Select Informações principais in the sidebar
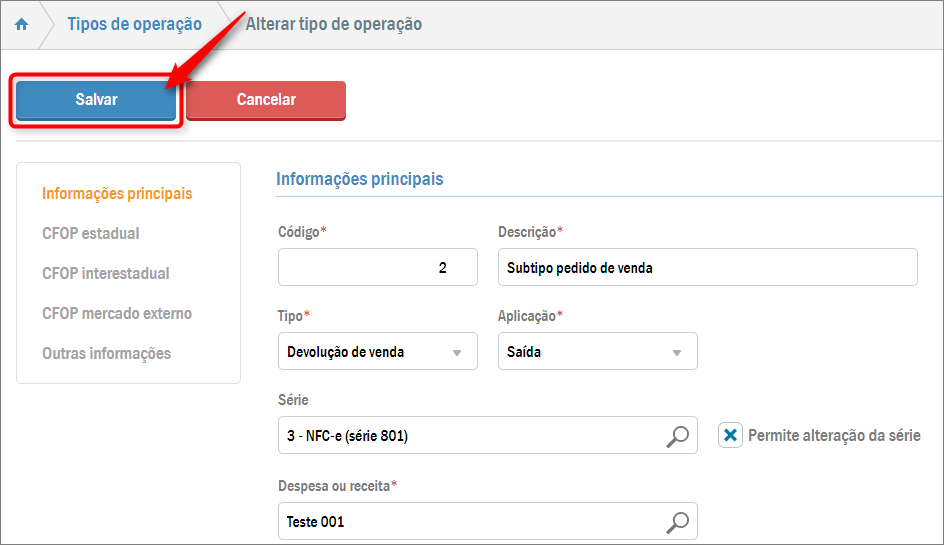944x545 pixels. pyautogui.click(x=117, y=193)
